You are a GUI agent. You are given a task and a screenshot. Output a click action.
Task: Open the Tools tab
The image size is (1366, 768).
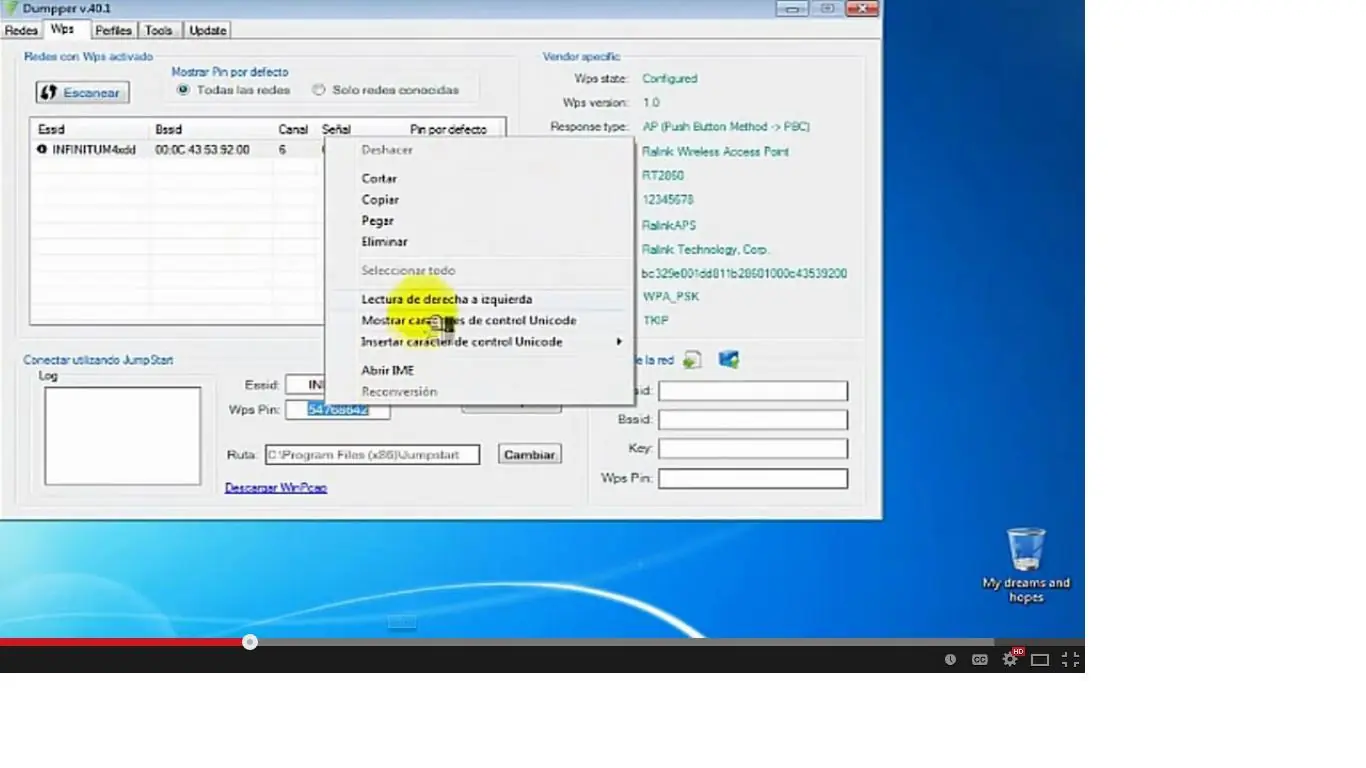pos(158,31)
